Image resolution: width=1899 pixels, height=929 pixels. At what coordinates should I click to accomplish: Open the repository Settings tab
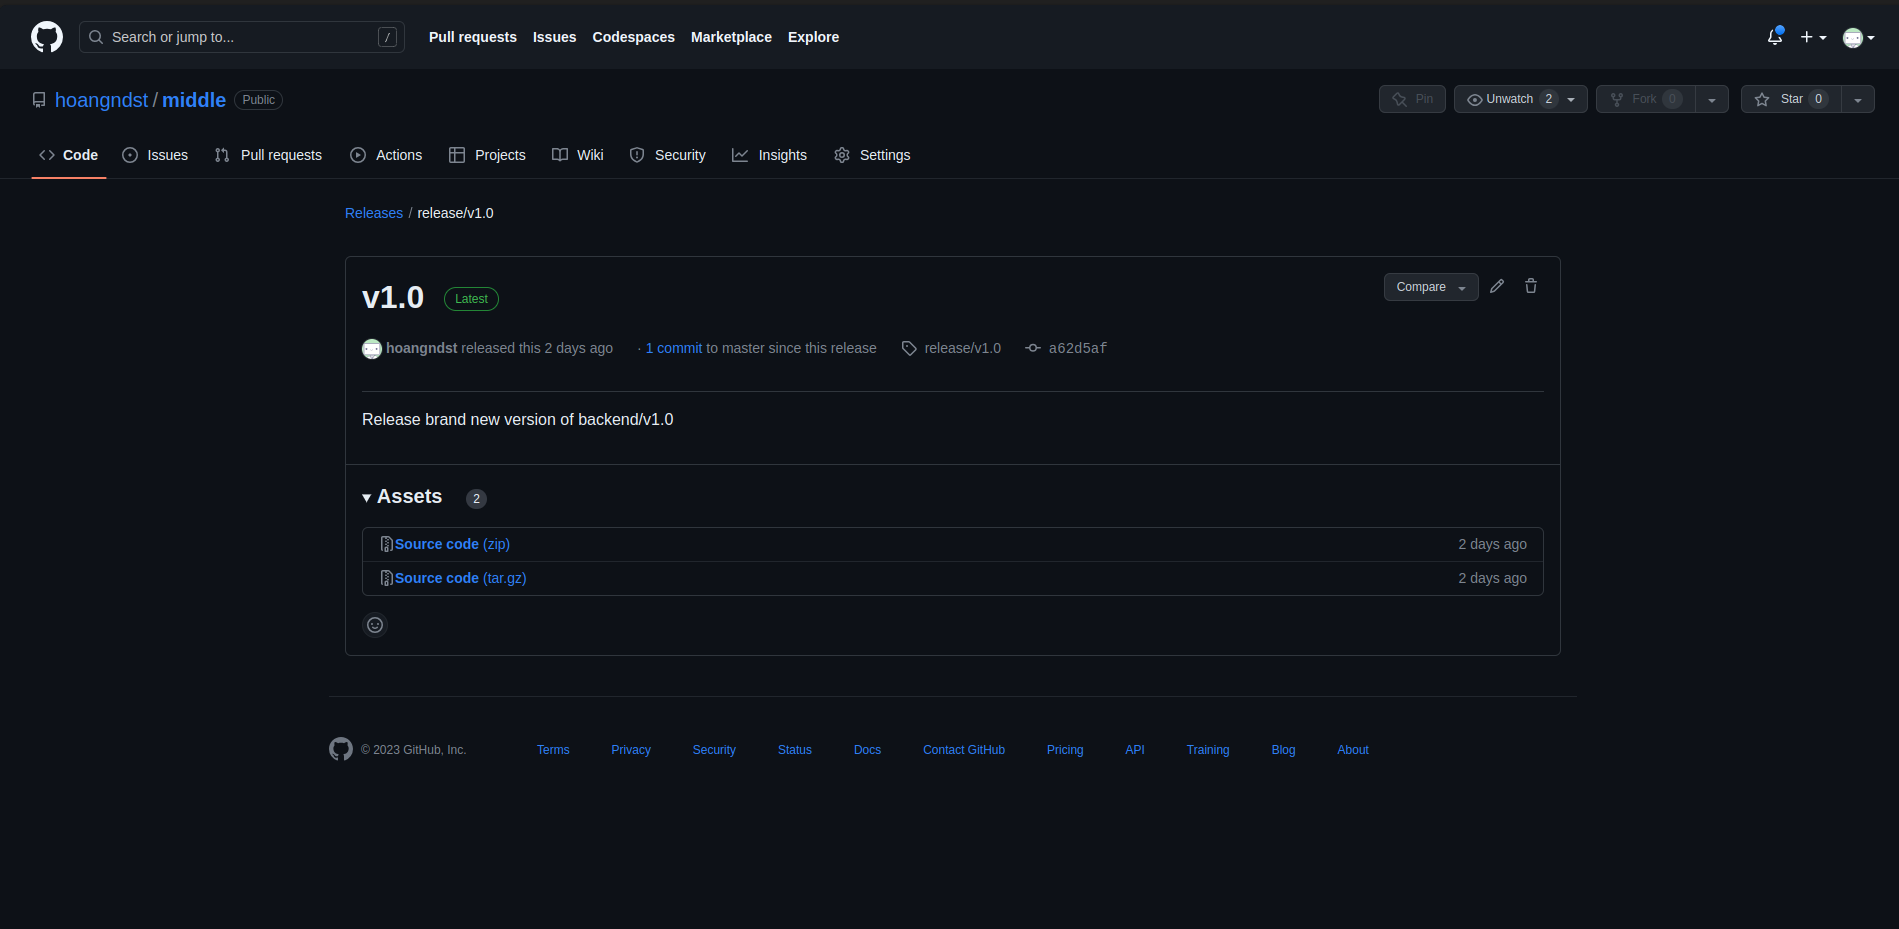click(x=872, y=155)
